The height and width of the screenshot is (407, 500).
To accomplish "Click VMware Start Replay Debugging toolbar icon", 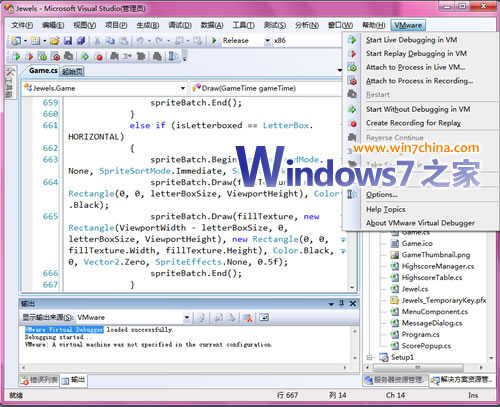I will coord(29,56).
